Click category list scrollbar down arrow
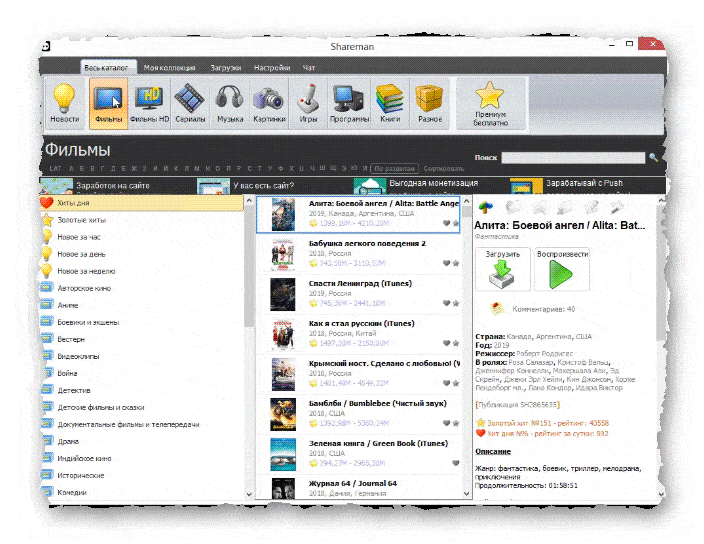 [x=249, y=494]
